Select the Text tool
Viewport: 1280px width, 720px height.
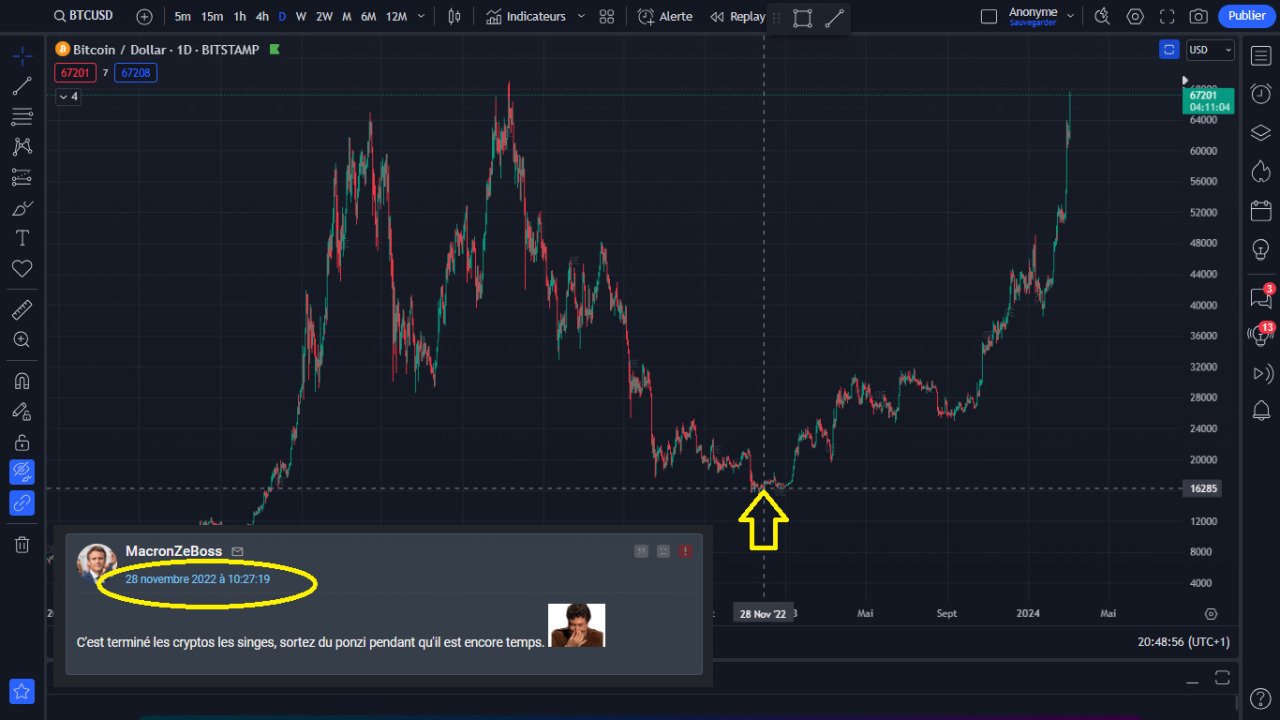pyautogui.click(x=22, y=238)
